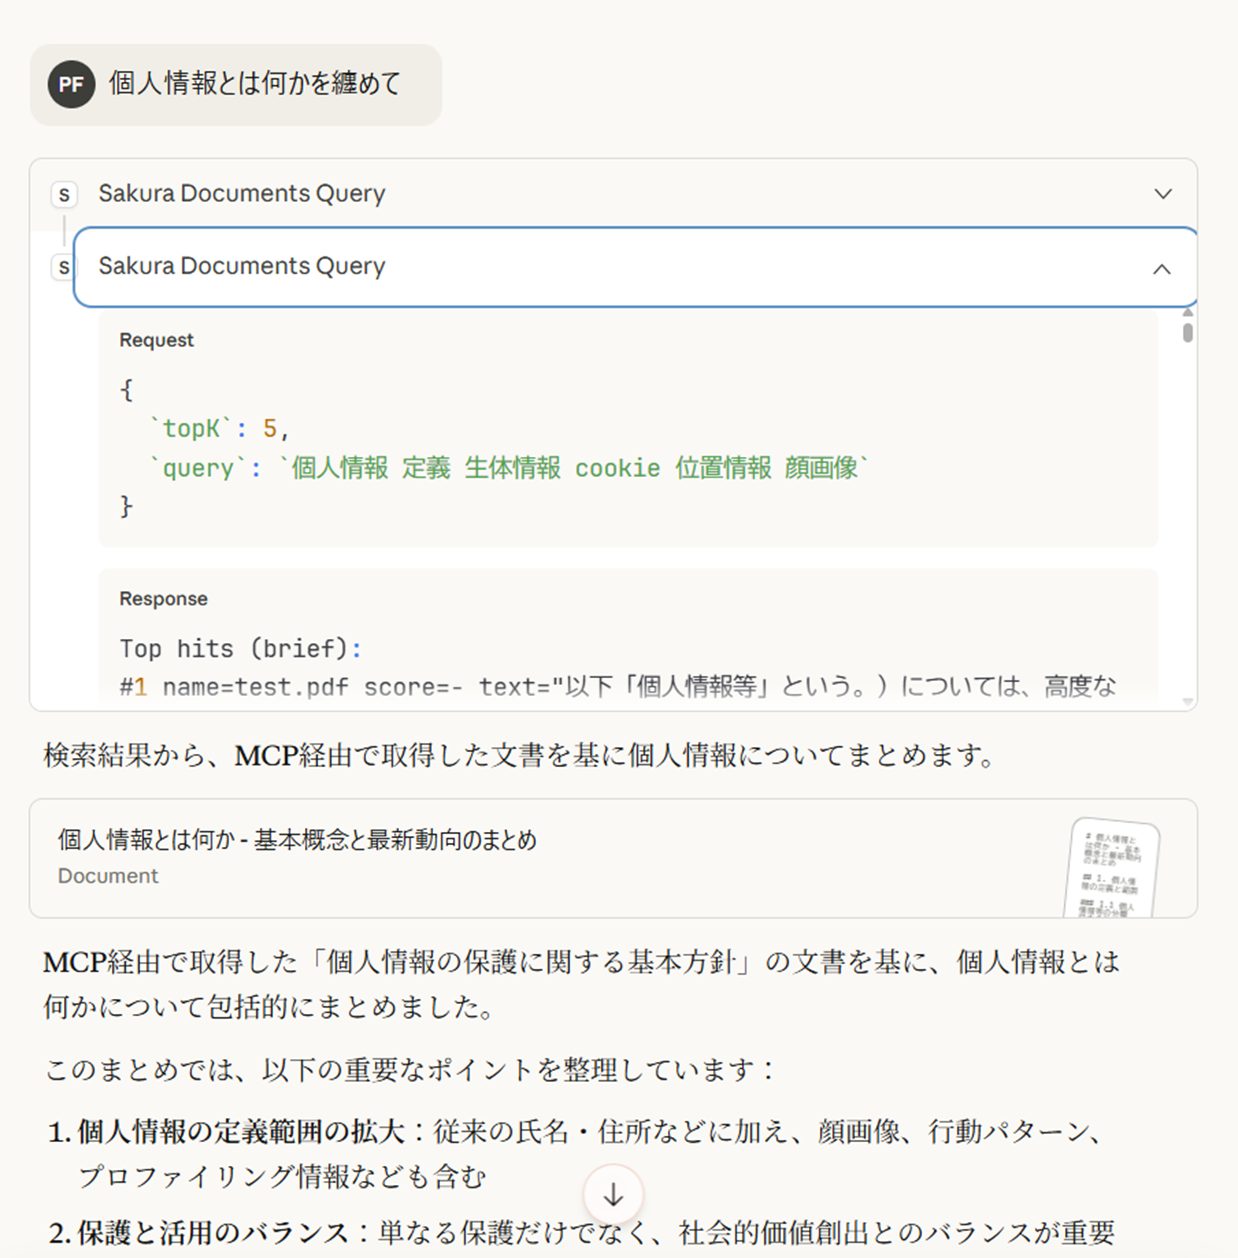Viewport: 1238px width, 1258px height.
Task: Click the PF user avatar
Action: coord(71,84)
